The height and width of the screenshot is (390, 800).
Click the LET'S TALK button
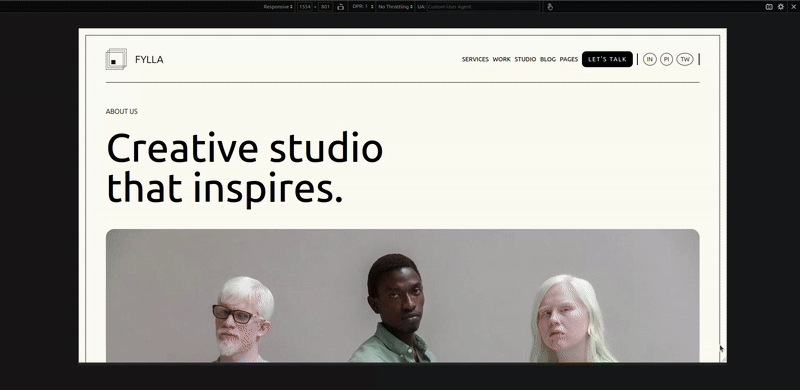tap(607, 59)
